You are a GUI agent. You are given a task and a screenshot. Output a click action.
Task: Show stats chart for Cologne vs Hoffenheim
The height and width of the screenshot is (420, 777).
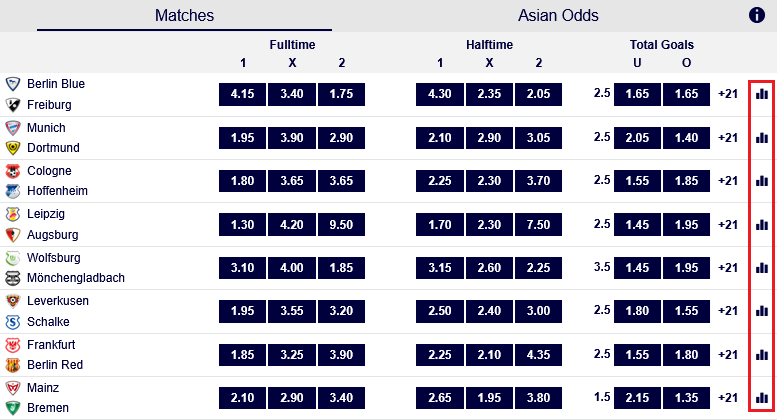pos(762,181)
